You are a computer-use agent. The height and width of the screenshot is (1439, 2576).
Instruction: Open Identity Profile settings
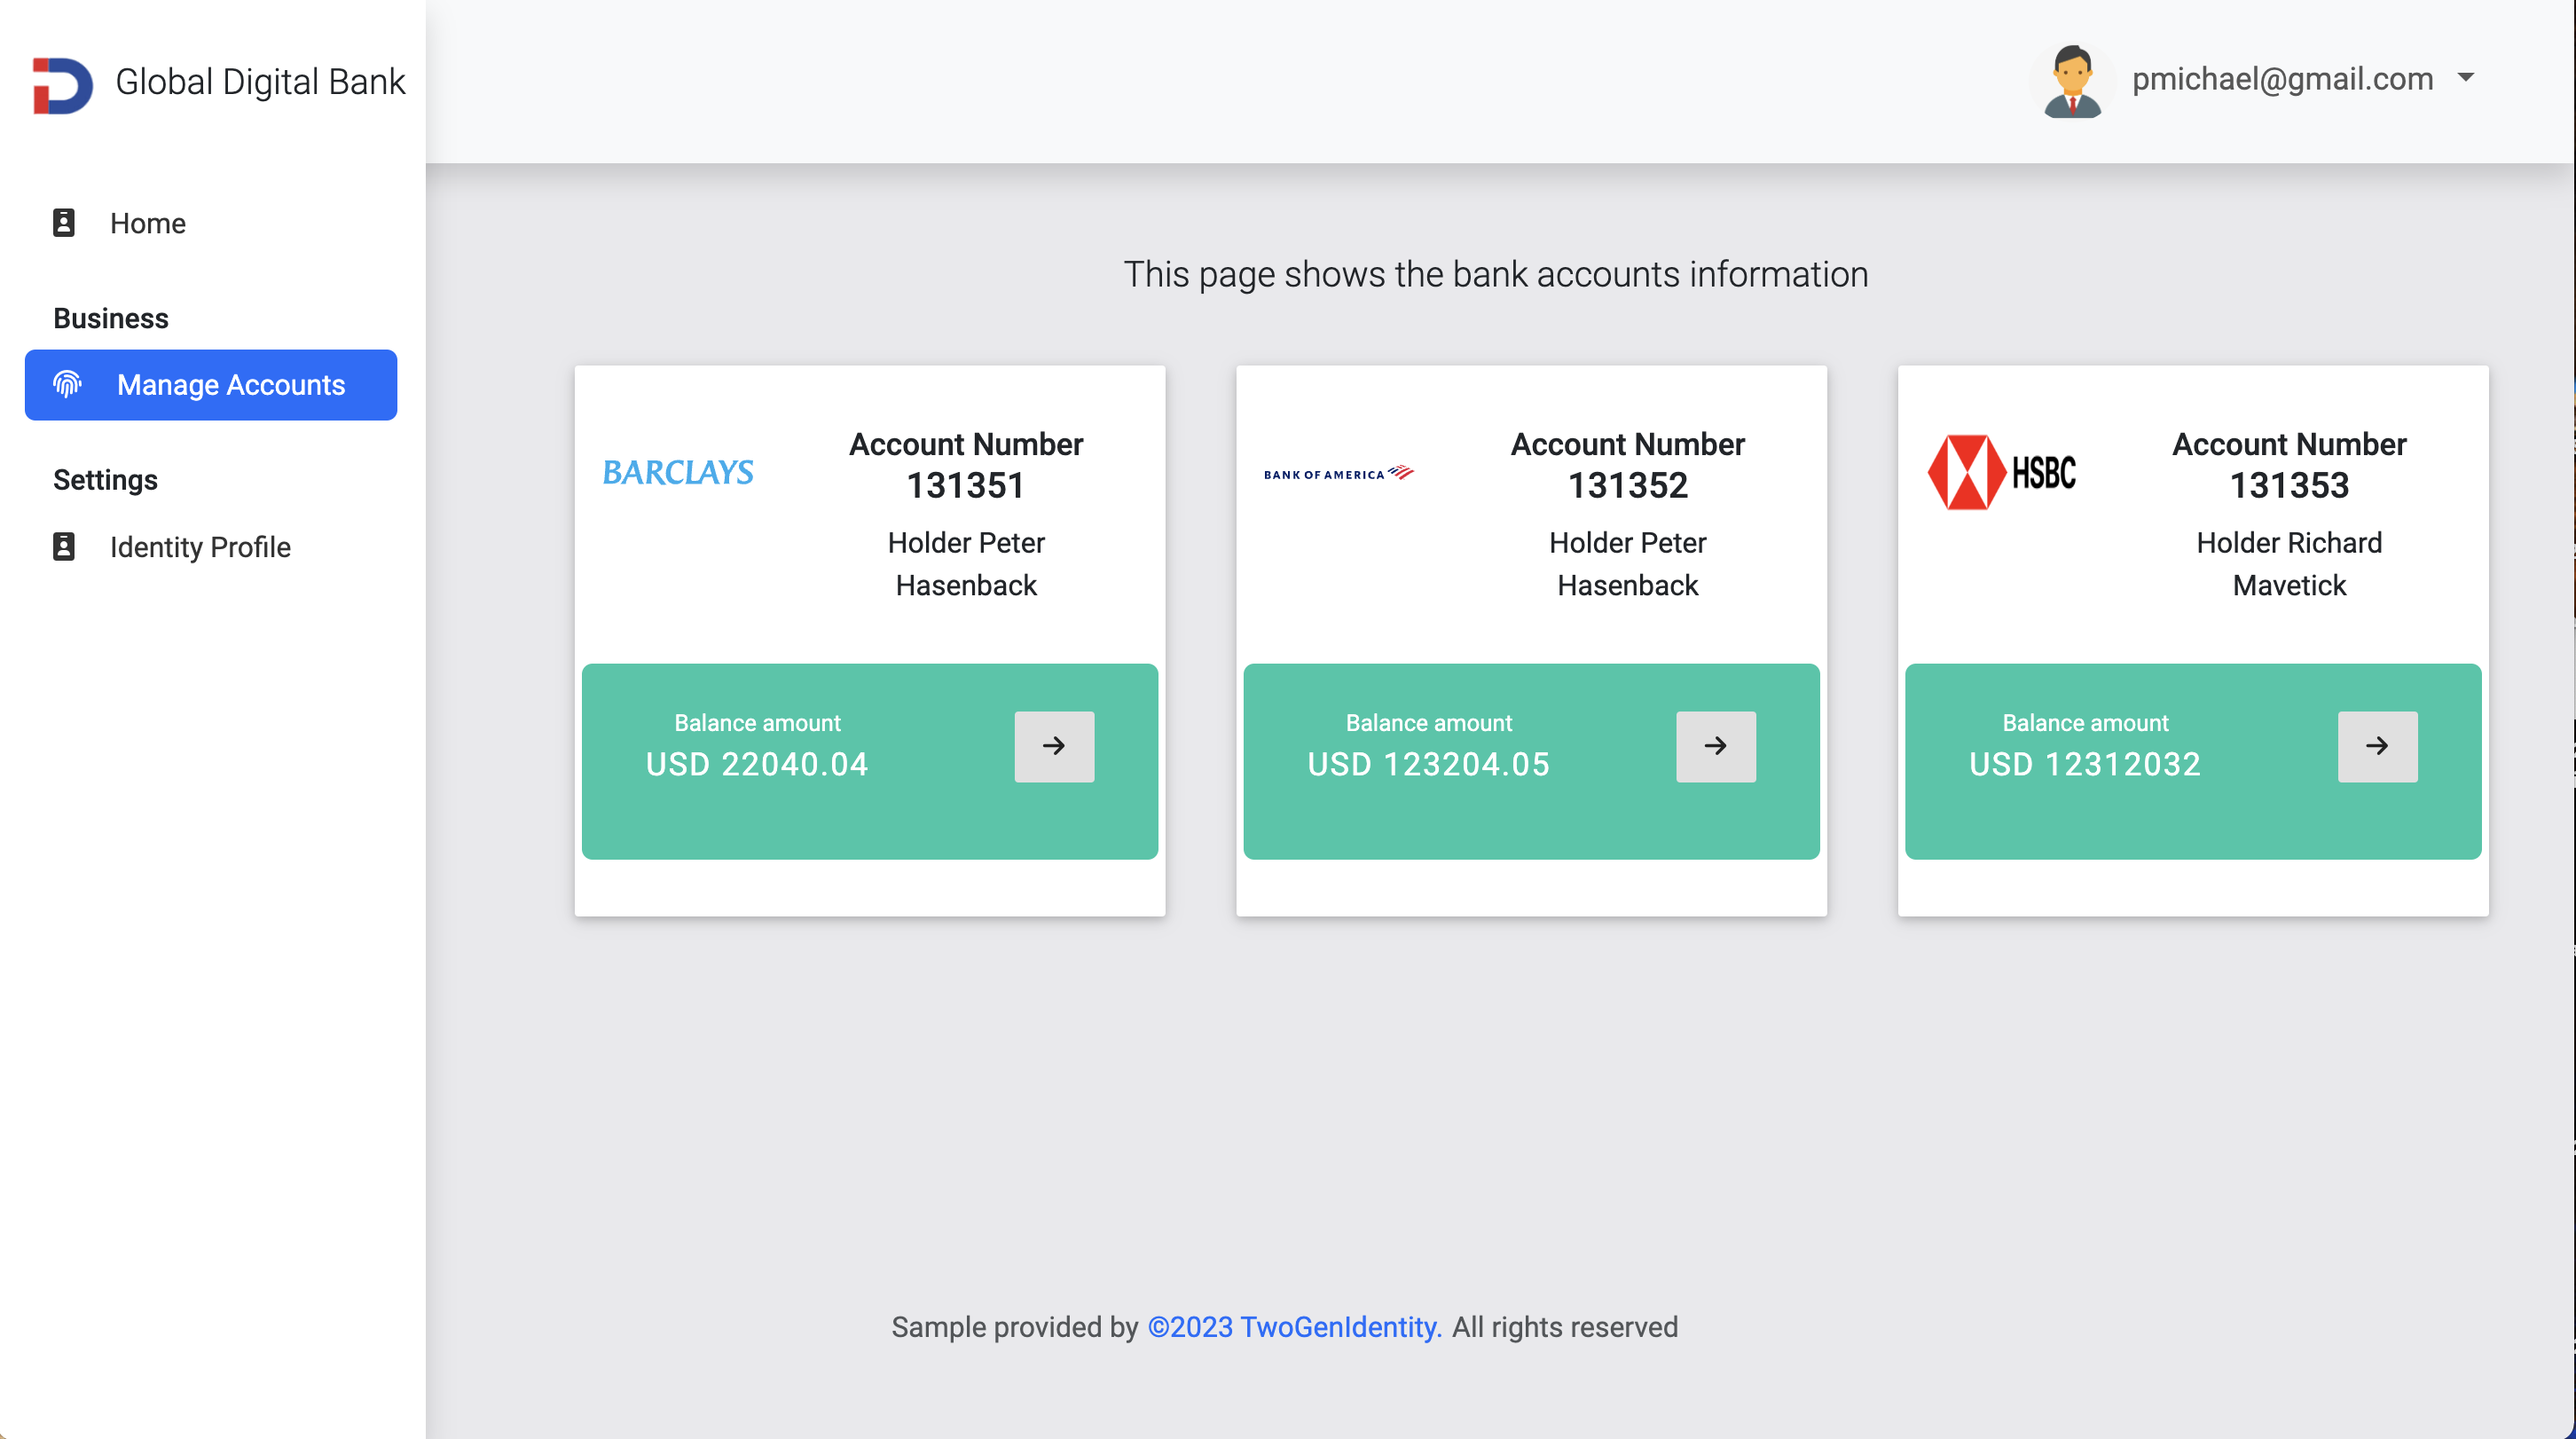coord(200,547)
